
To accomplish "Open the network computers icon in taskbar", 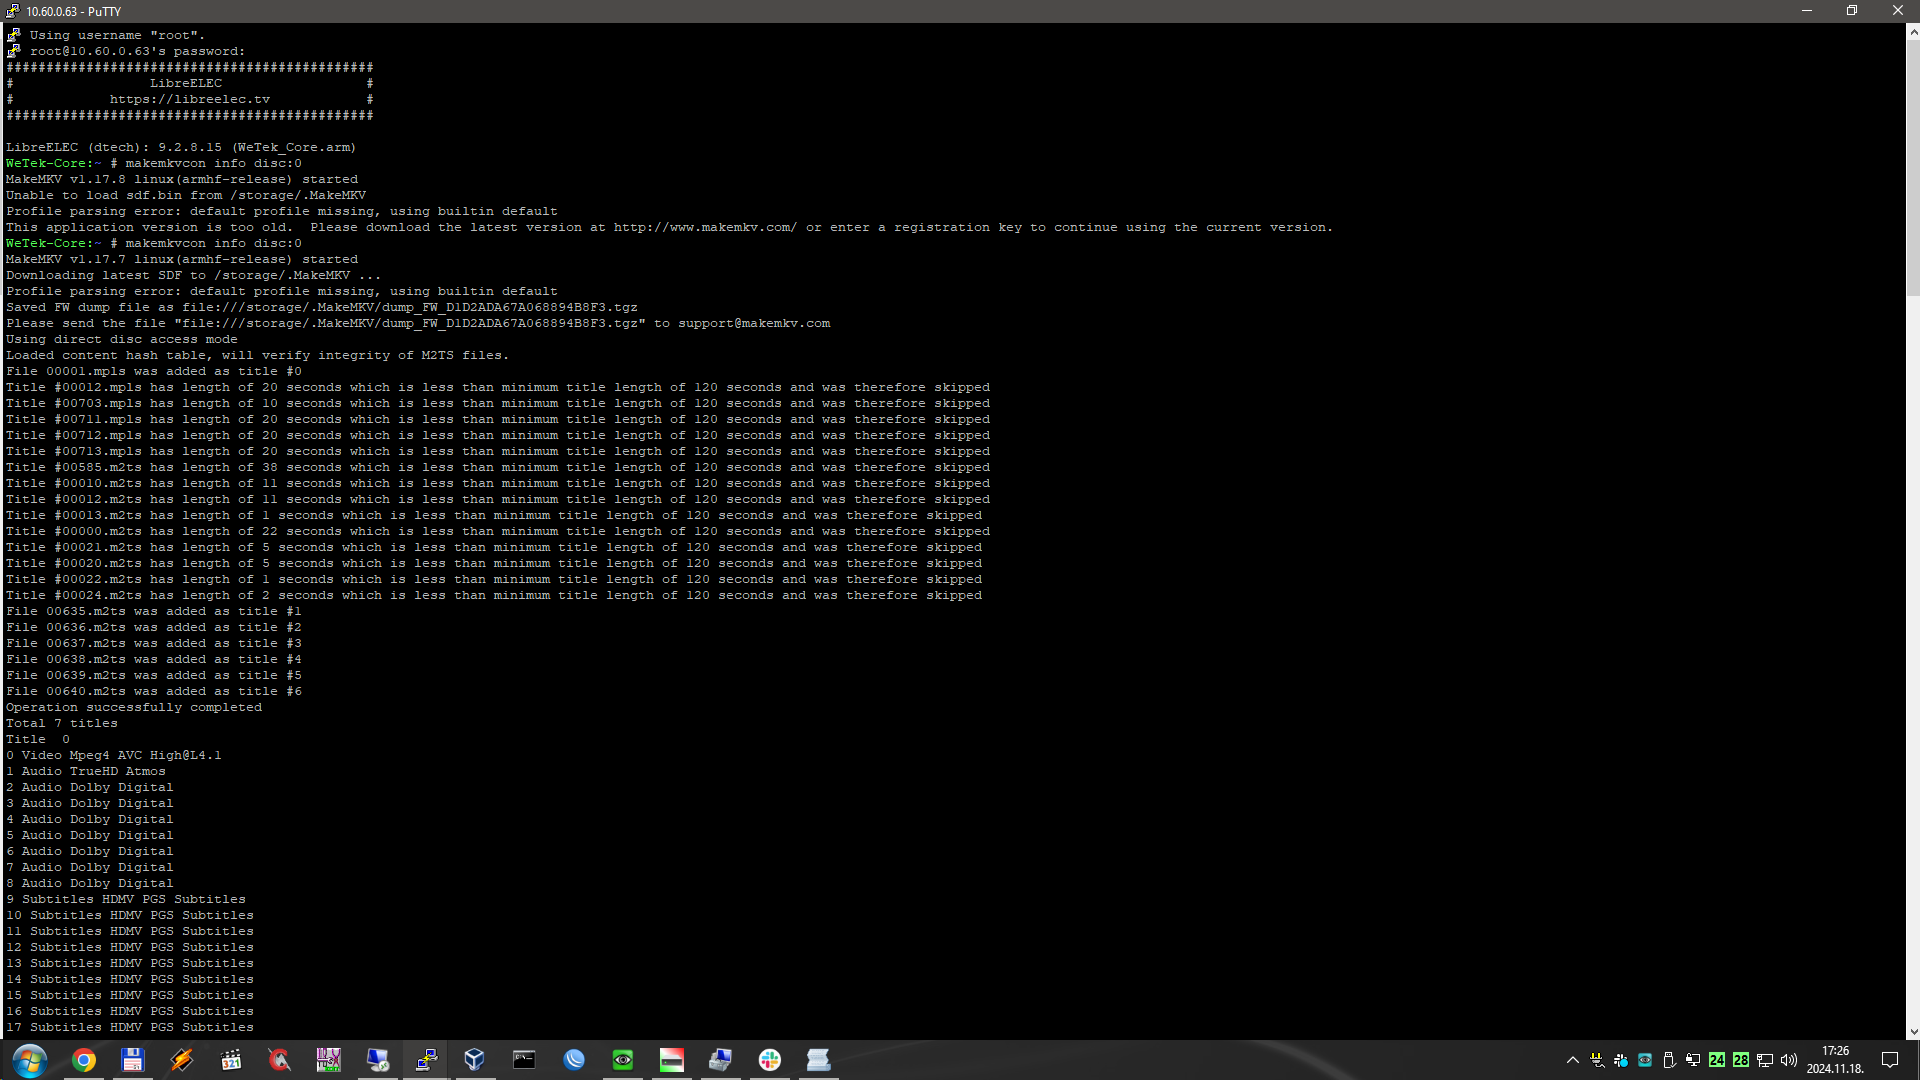I will click(720, 1060).
